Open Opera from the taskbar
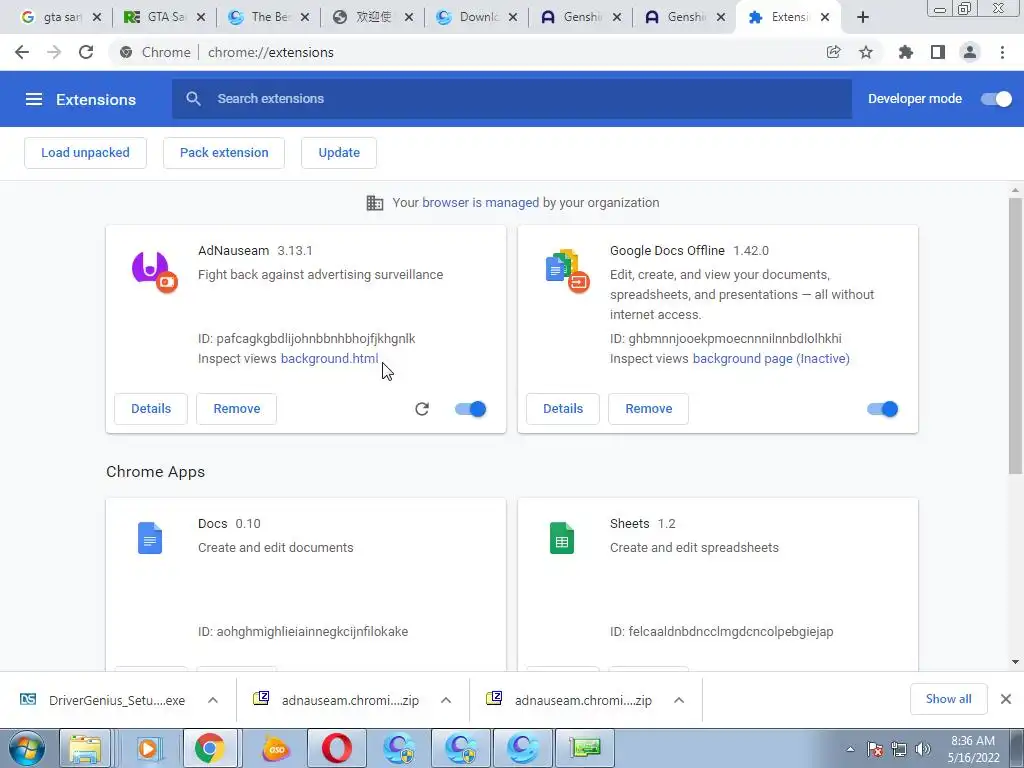 click(x=336, y=748)
